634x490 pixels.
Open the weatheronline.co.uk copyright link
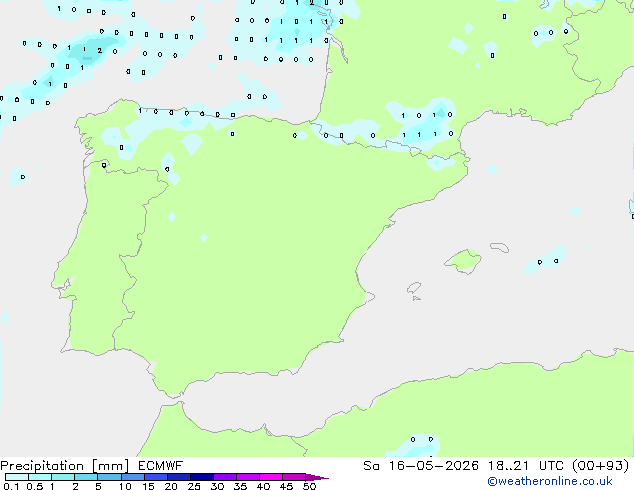[550, 481]
